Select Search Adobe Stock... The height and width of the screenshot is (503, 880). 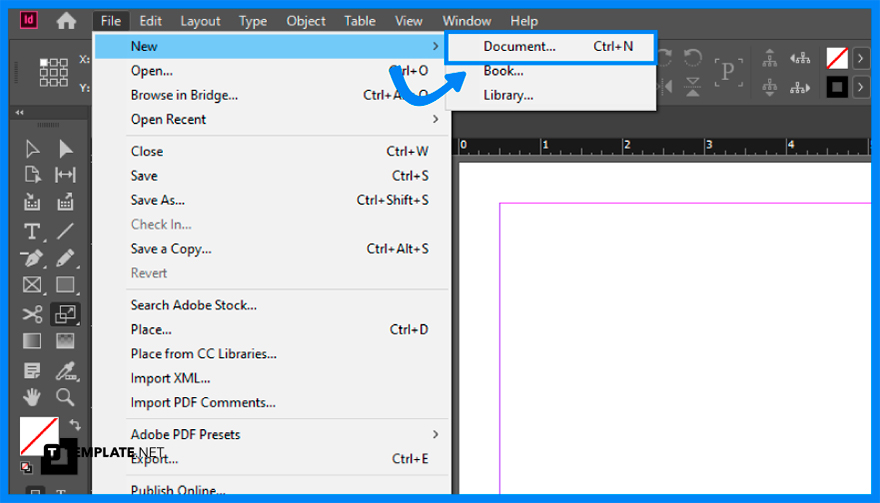273,305
